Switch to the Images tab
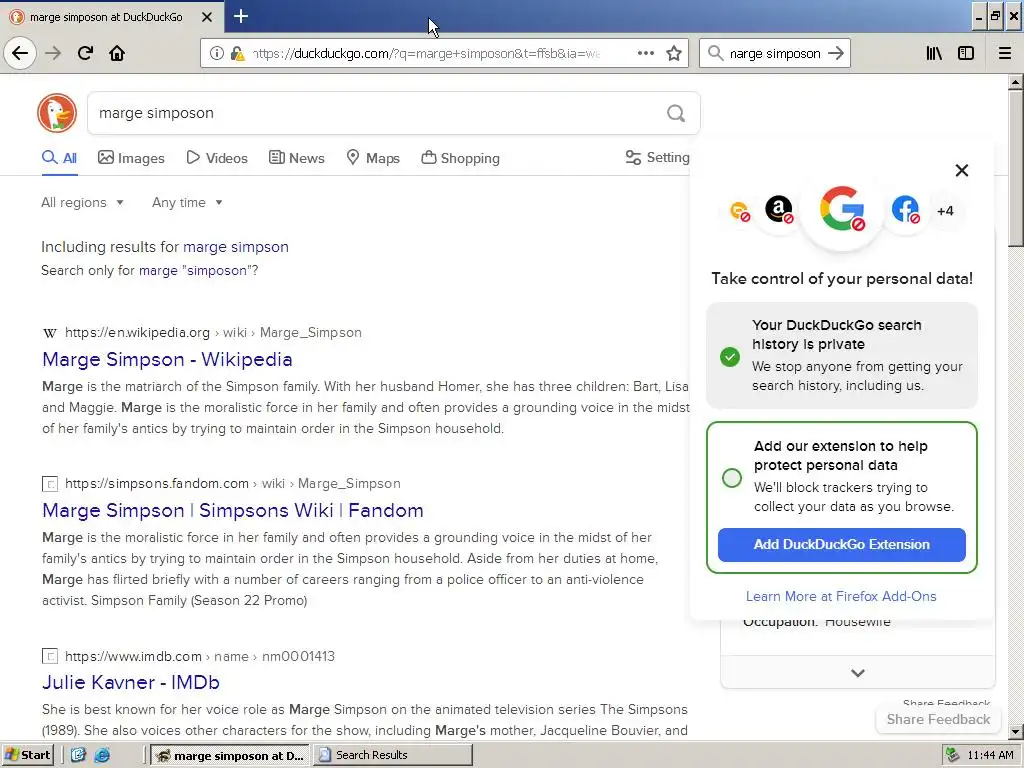 click(x=131, y=158)
